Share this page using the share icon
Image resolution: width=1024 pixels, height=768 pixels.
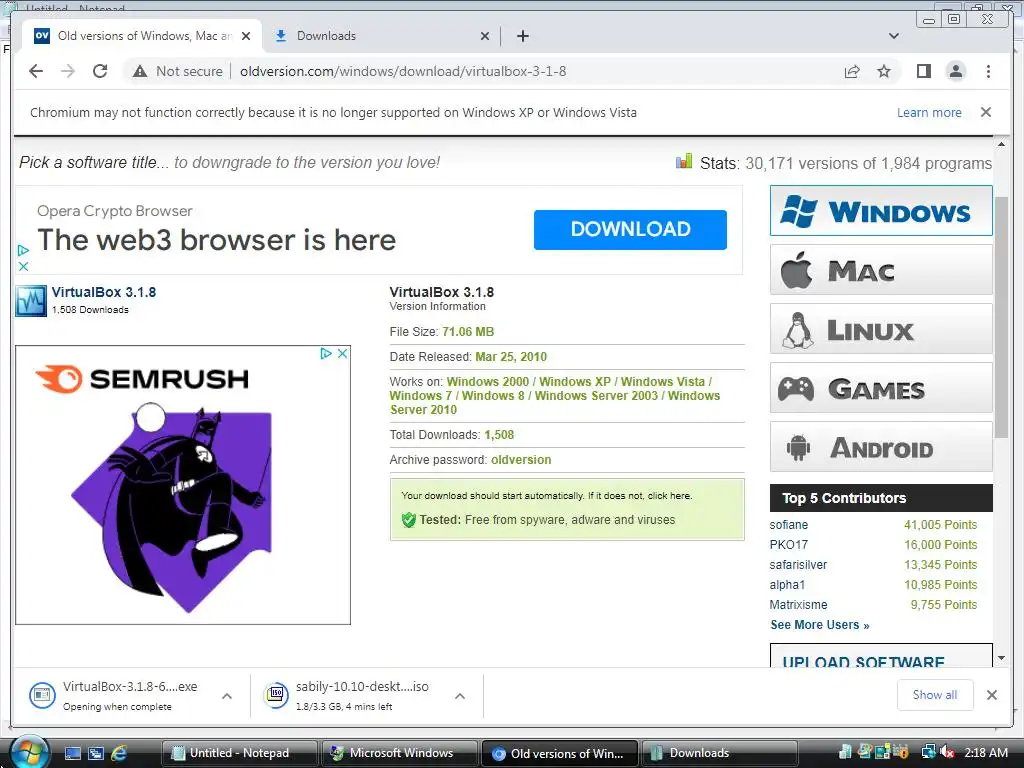[x=852, y=71]
